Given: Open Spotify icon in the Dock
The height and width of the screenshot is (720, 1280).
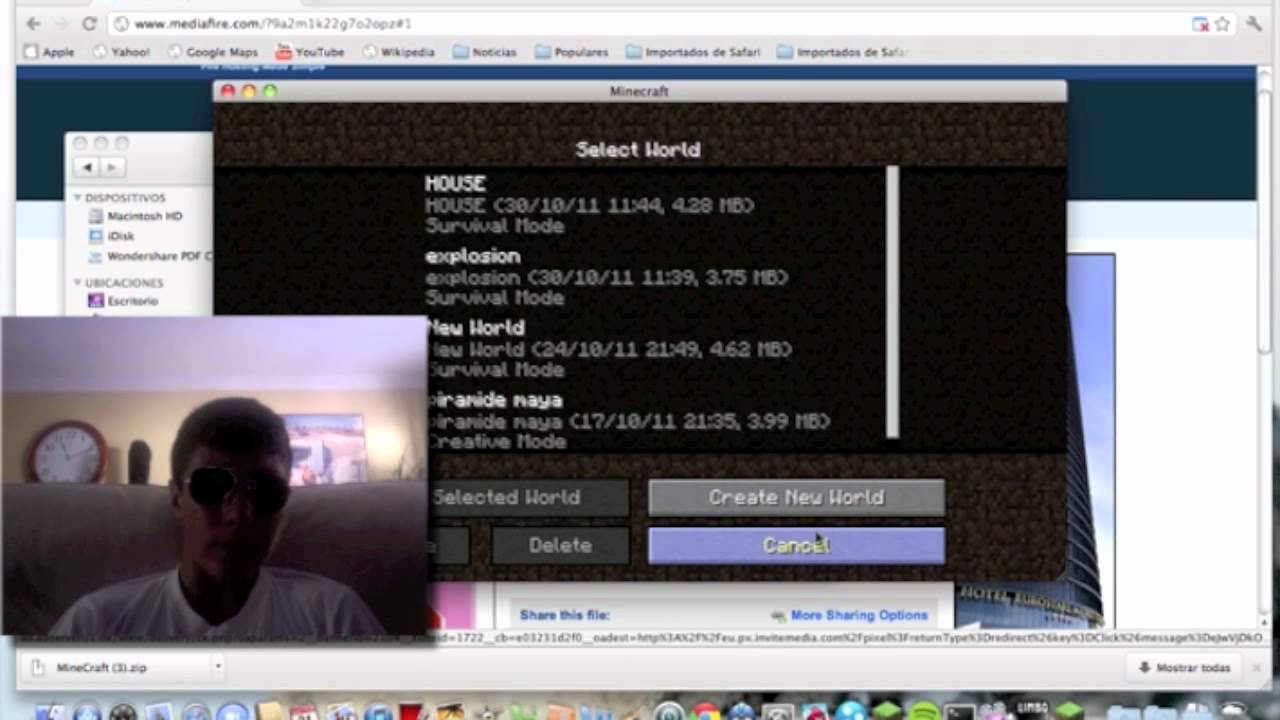Looking at the screenshot, I should pos(924,712).
